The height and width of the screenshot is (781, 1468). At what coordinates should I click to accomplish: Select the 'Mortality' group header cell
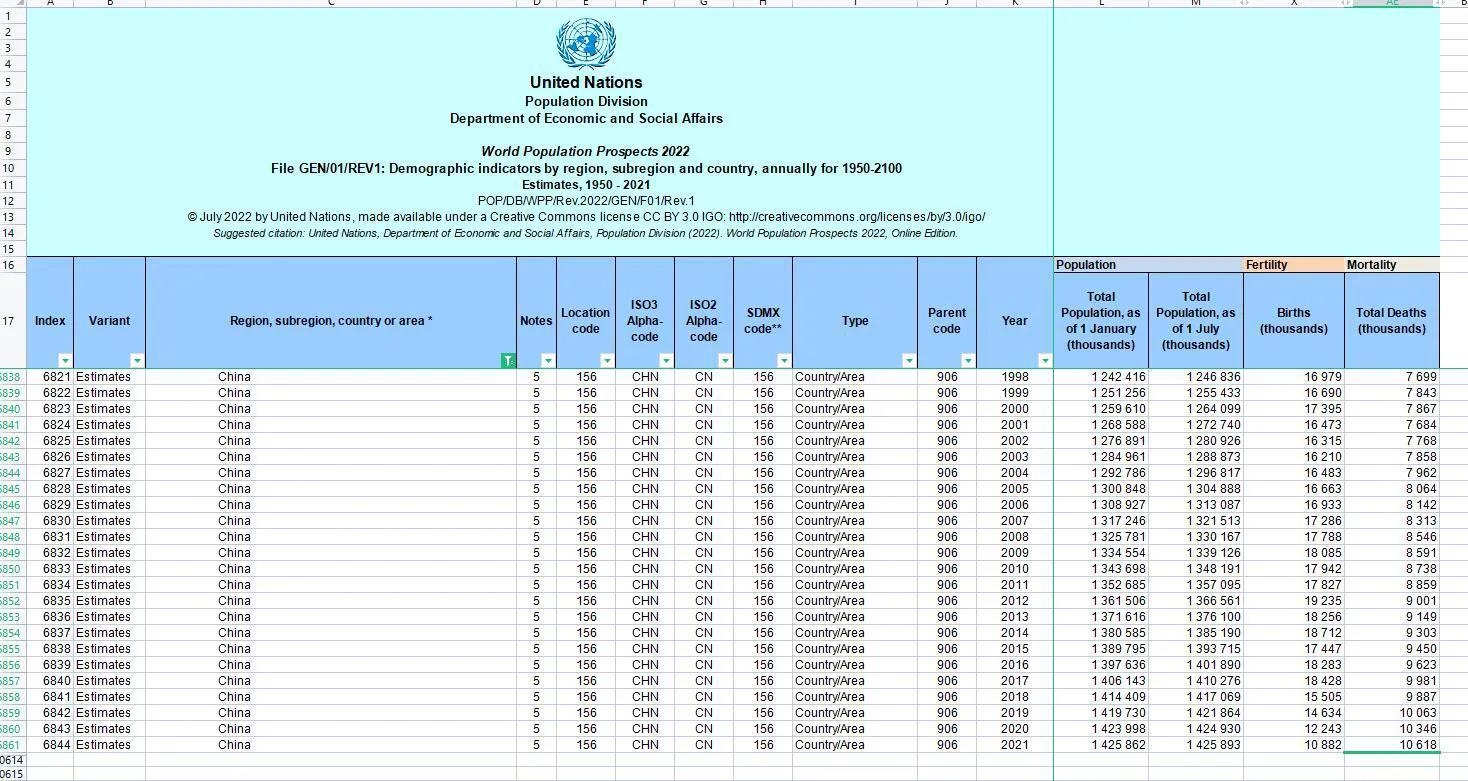click(x=1391, y=265)
